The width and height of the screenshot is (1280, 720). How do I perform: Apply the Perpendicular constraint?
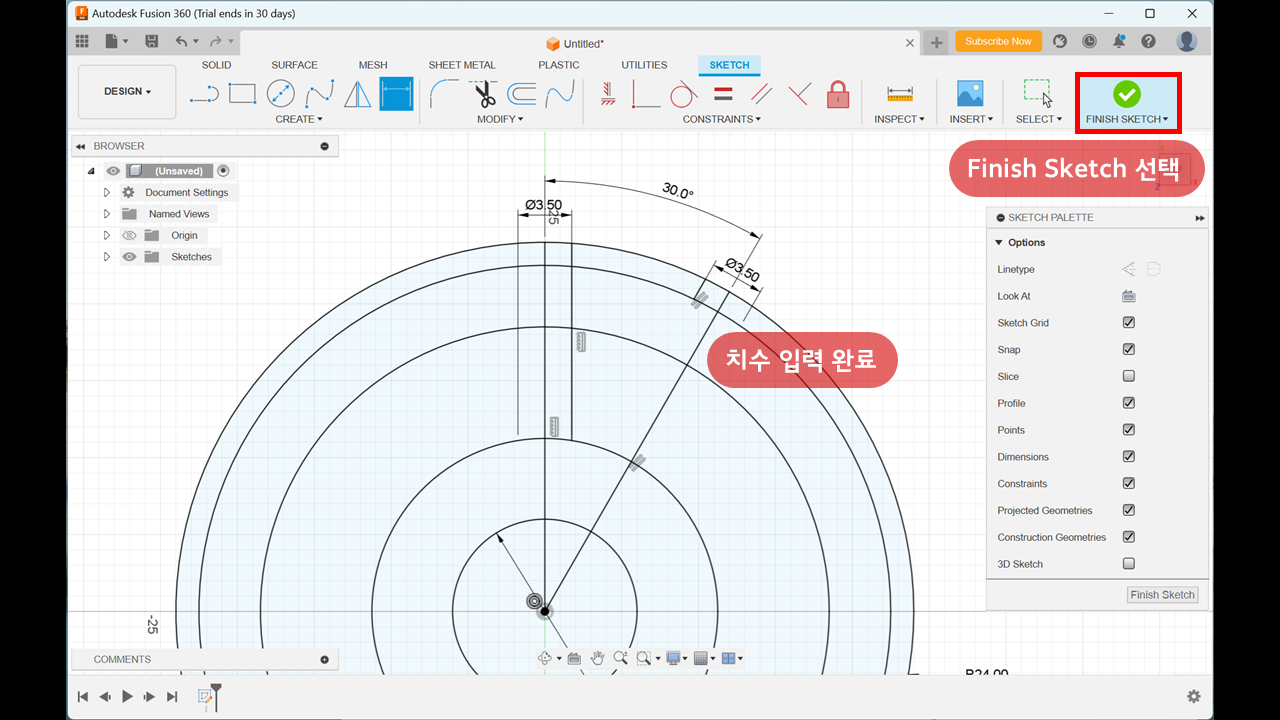tap(799, 94)
